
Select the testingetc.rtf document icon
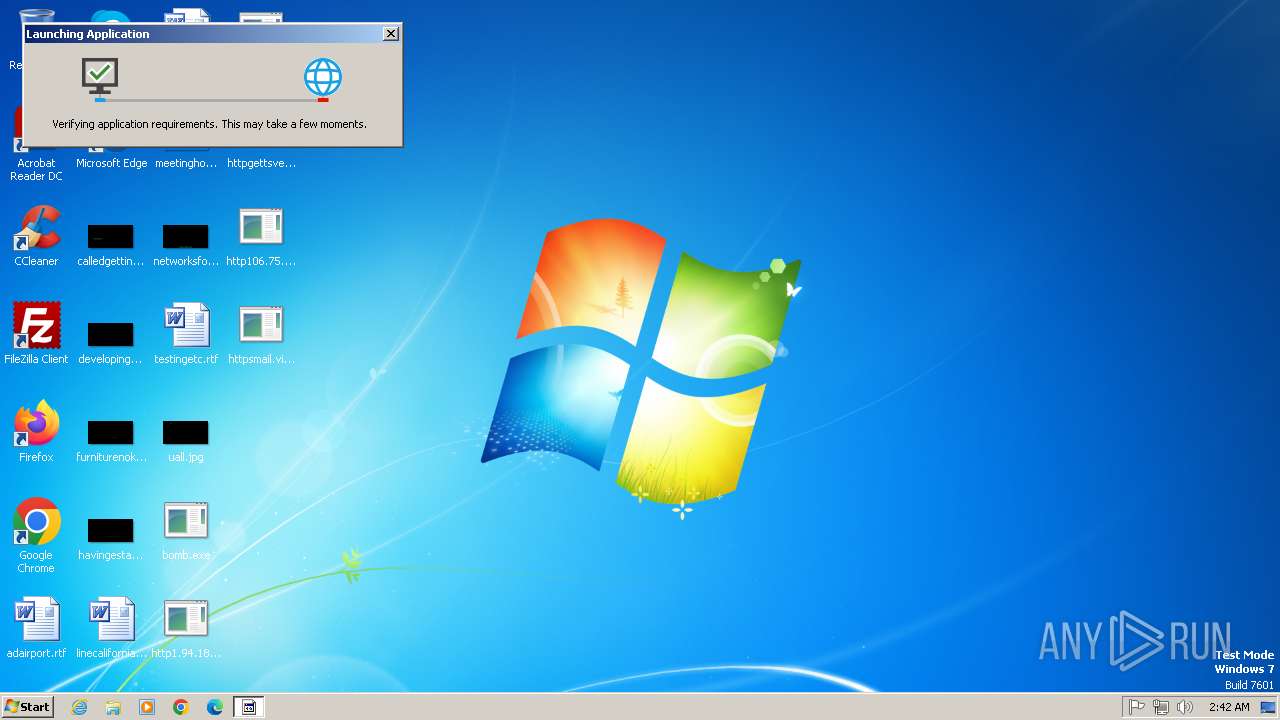186,334
